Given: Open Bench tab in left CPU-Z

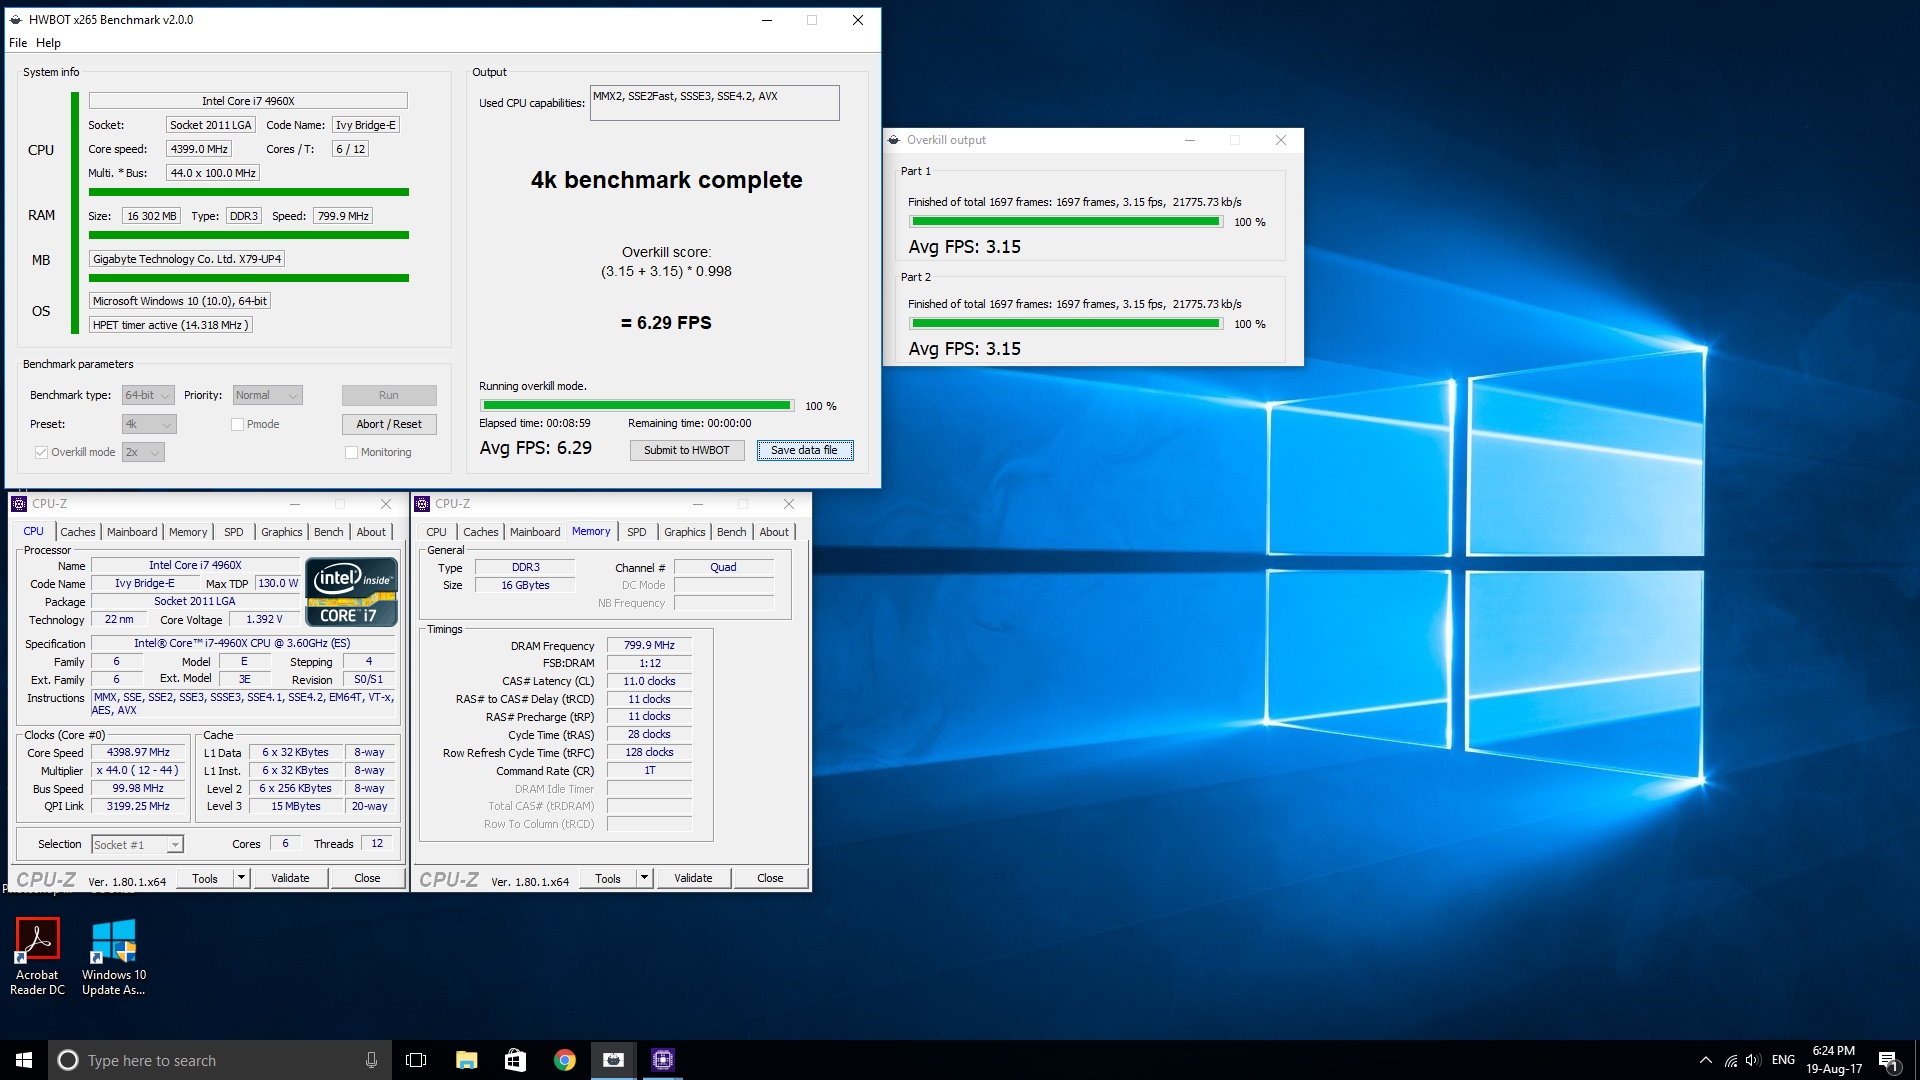Looking at the screenshot, I should [328, 532].
